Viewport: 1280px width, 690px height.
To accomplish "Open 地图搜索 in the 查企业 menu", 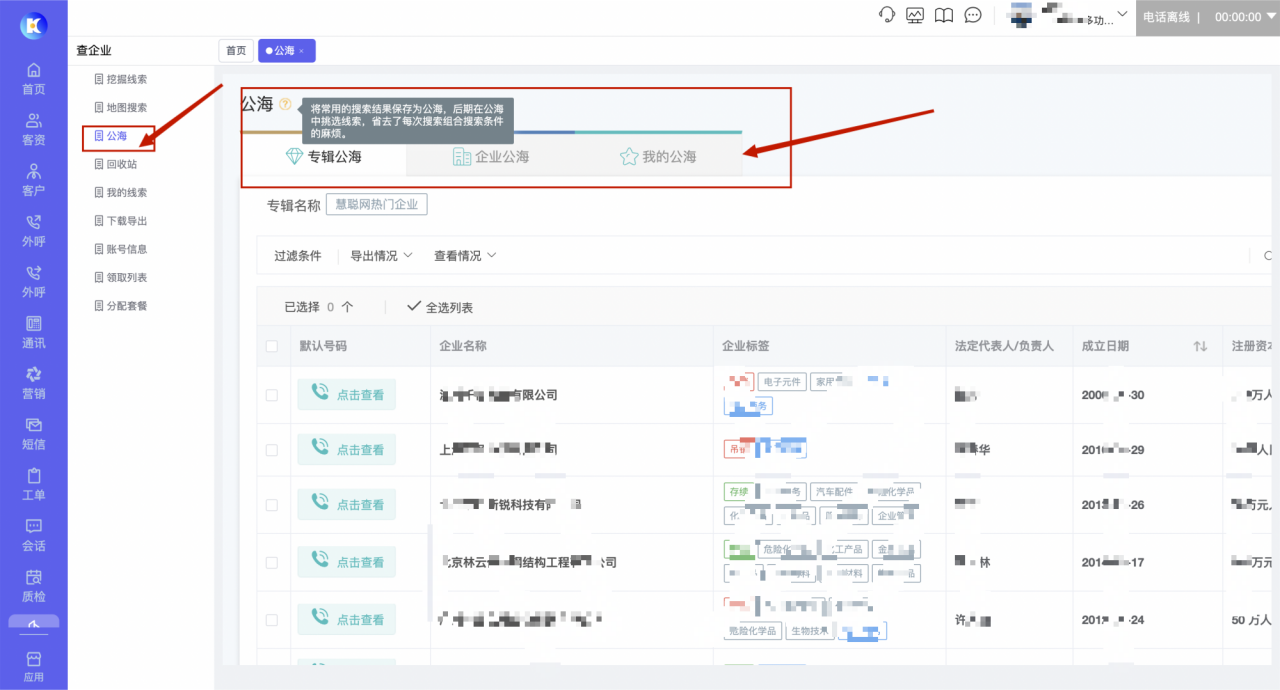I will coord(120,107).
